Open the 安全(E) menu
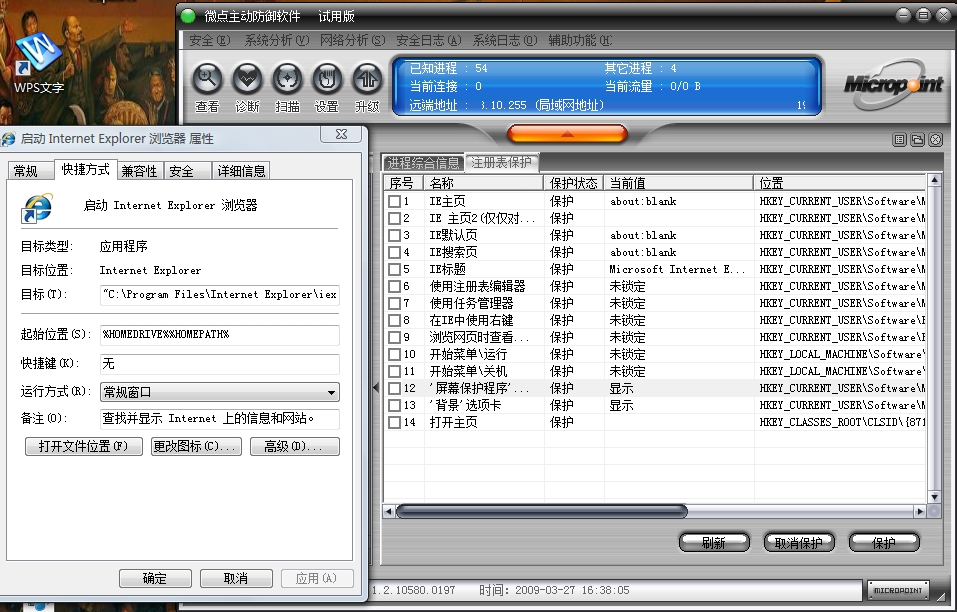957x612 pixels. click(210, 40)
